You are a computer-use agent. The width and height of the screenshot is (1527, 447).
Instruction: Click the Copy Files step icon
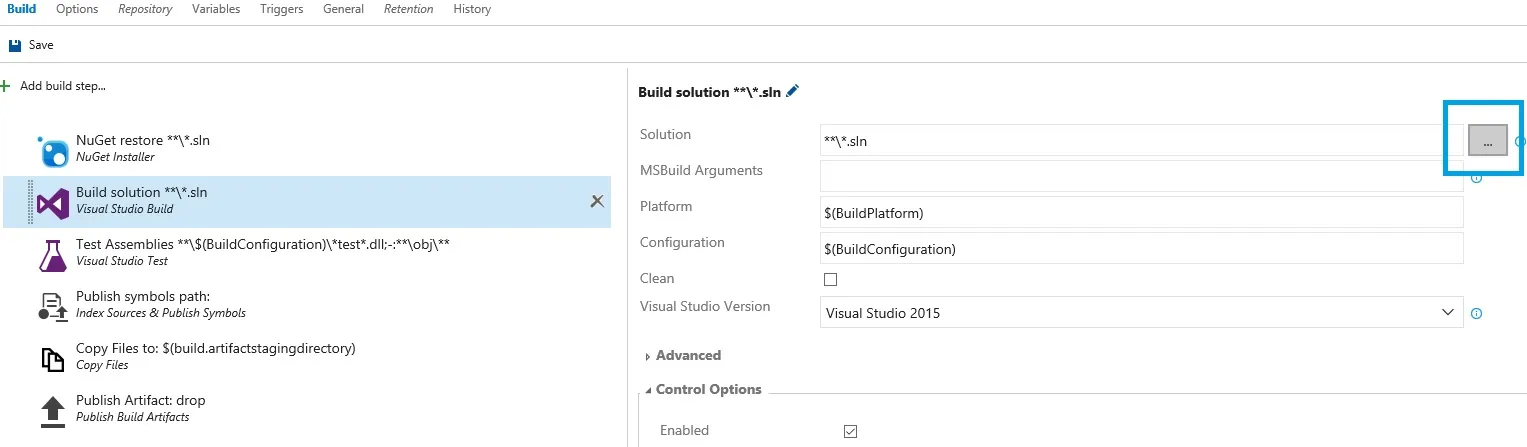53,359
